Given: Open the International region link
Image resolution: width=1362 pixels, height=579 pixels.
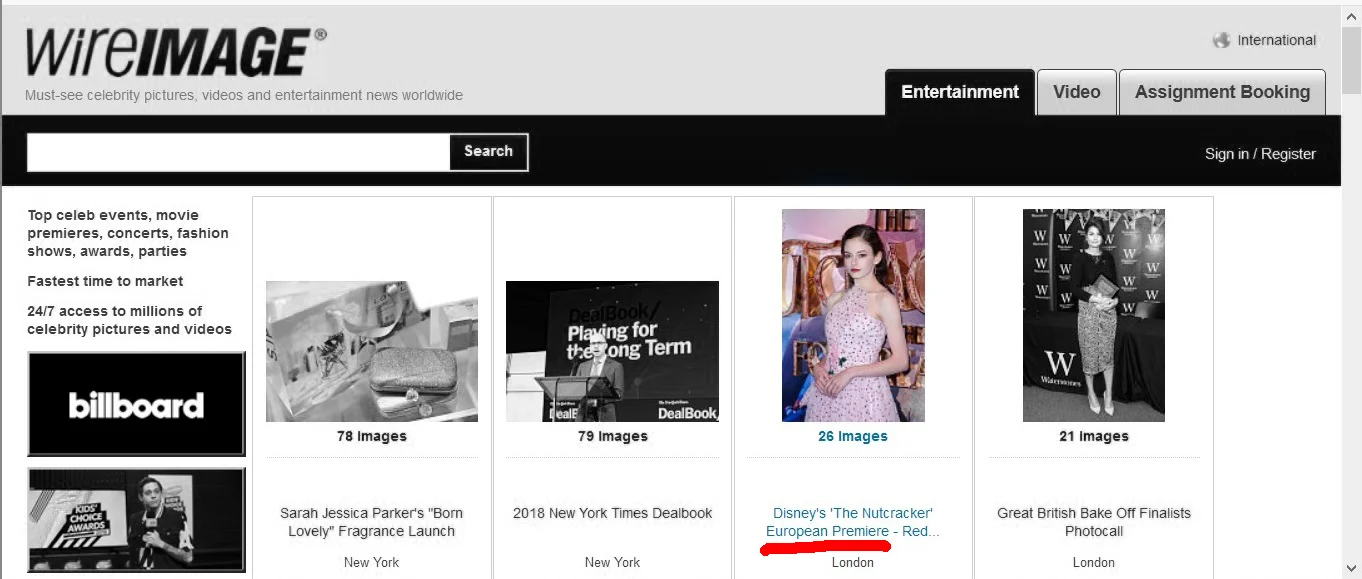Looking at the screenshot, I should 1276,40.
